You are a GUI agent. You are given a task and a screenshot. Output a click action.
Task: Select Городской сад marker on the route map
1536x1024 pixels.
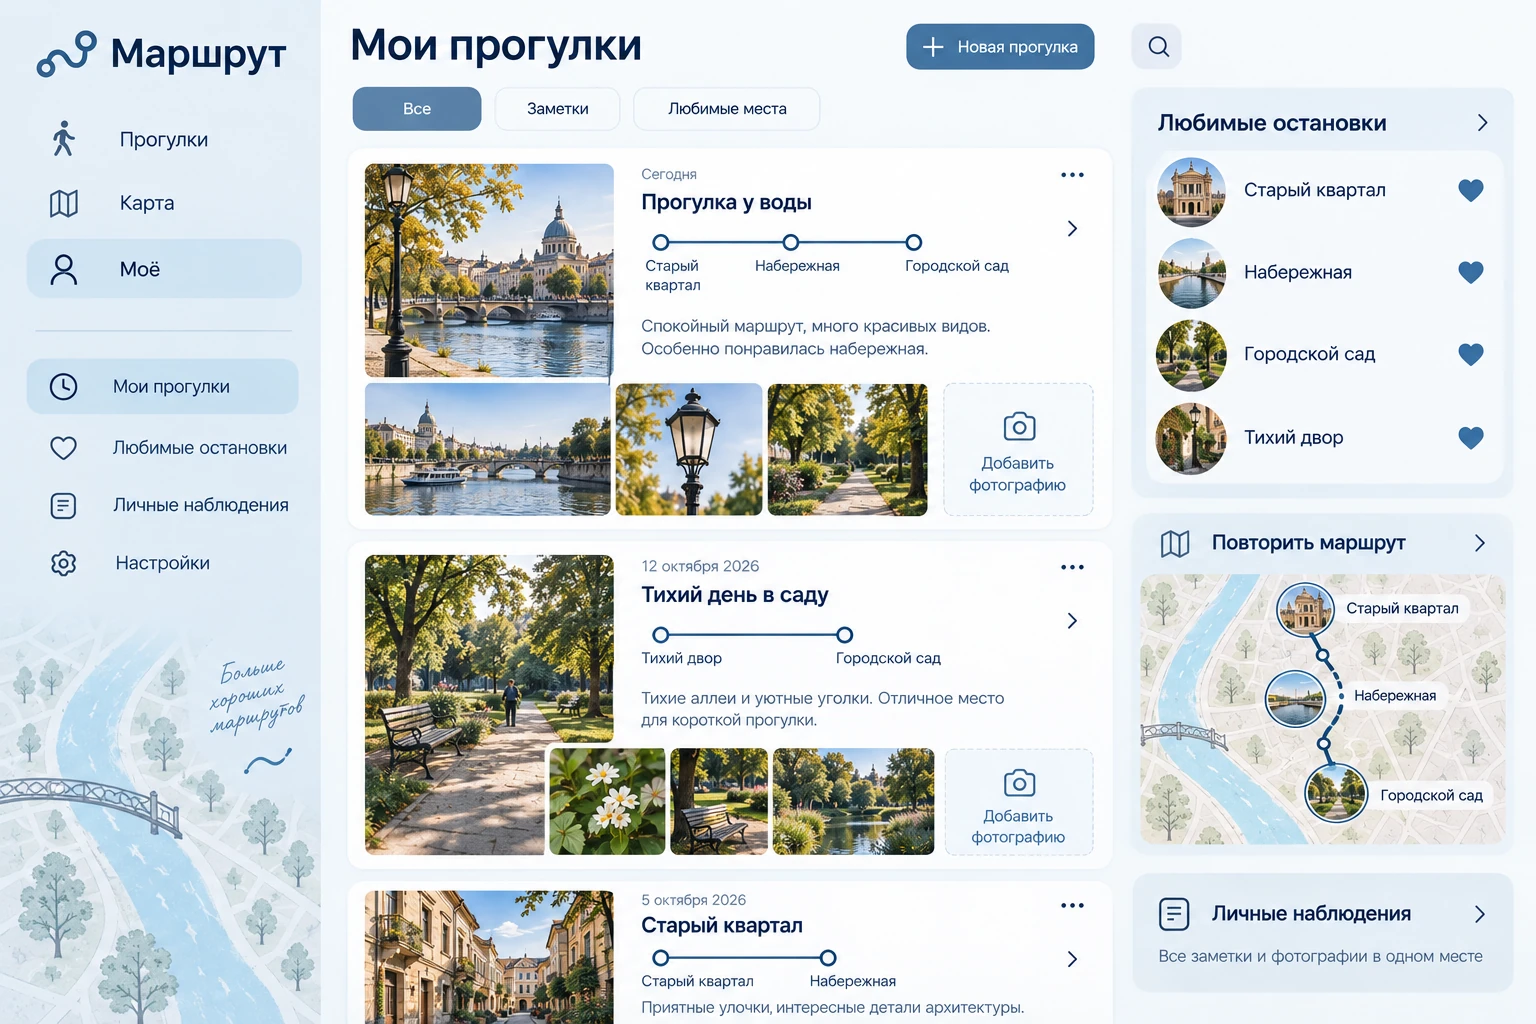click(1336, 794)
